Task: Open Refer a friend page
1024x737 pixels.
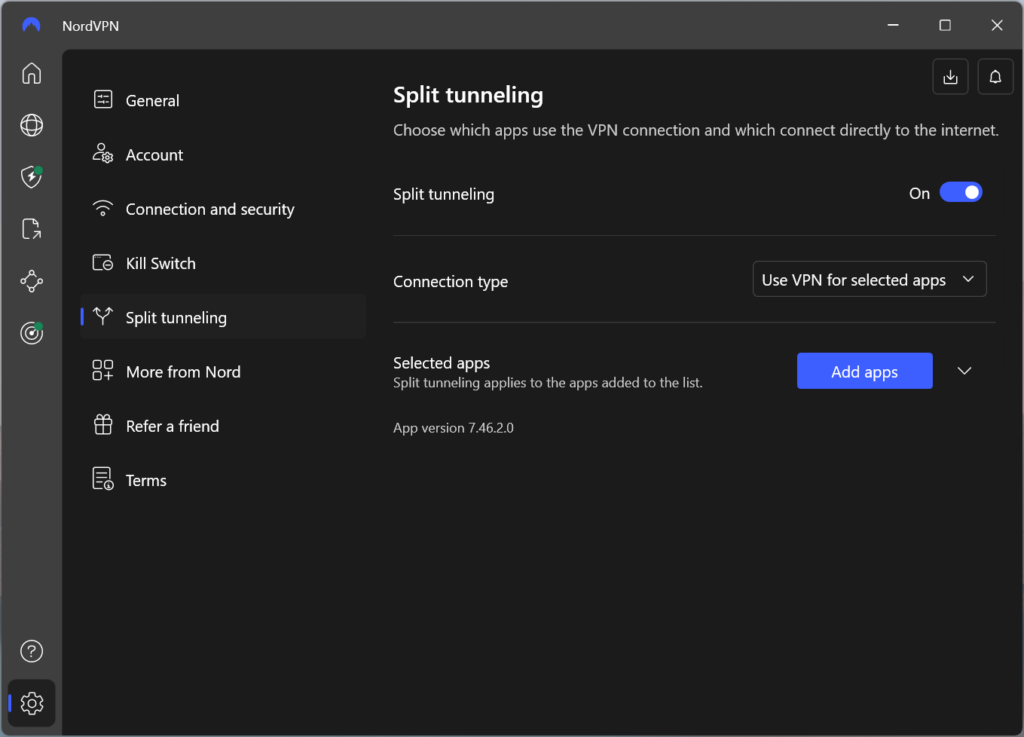Action: click(x=223, y=426)
